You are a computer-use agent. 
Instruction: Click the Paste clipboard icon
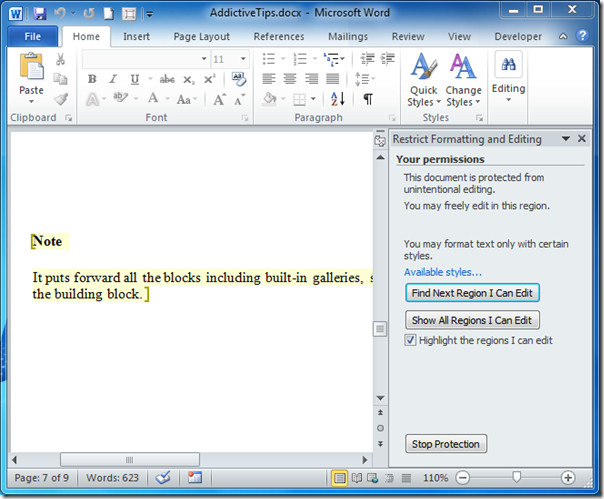pyautogui.click(x=32, y=67)
